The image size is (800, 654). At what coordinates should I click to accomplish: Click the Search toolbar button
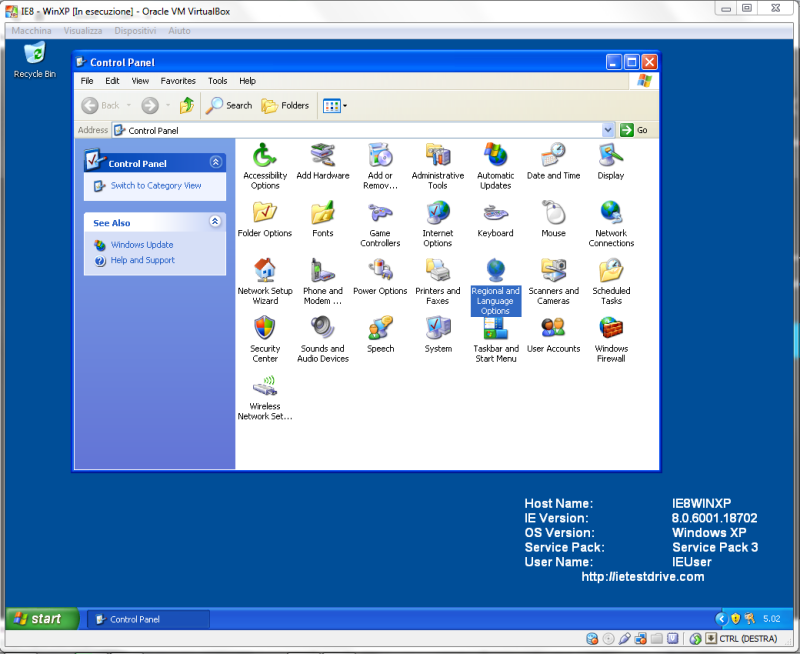pyautogui.click(x=229, y=106)
